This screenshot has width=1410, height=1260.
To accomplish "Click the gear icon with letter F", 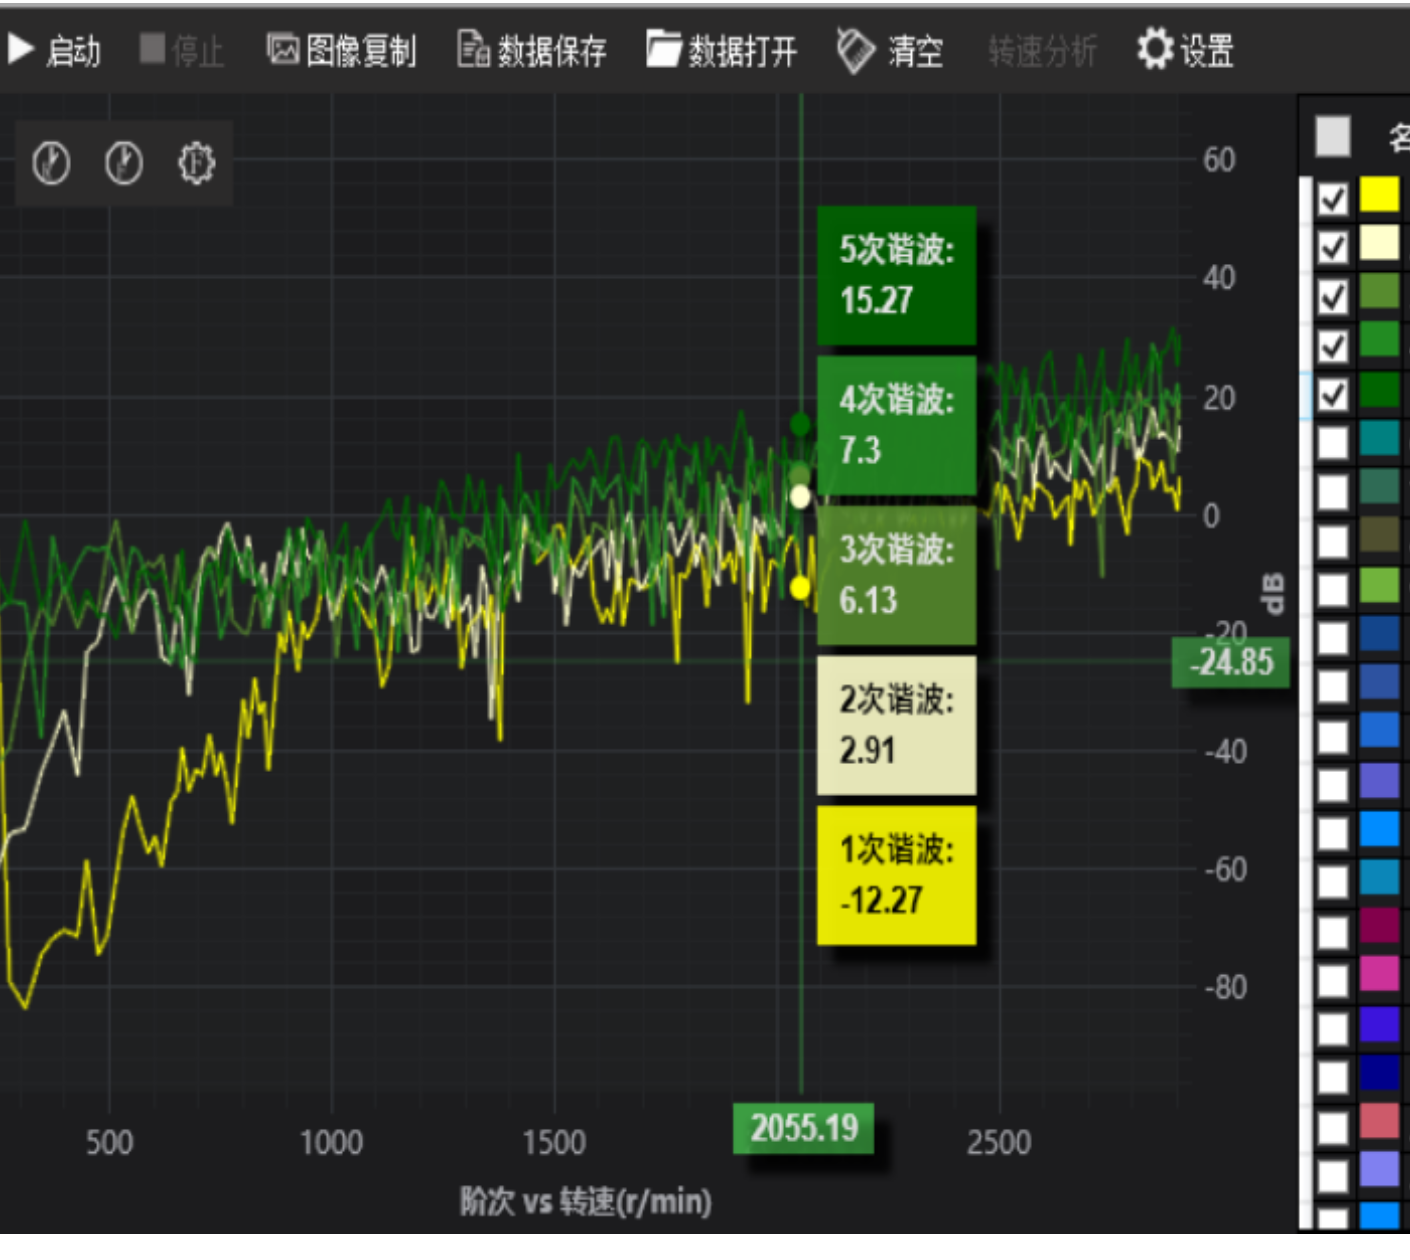I will tap(197, 163).
